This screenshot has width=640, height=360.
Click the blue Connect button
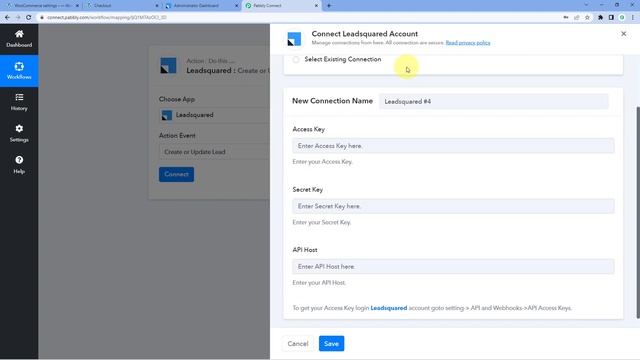coord(176,174)
